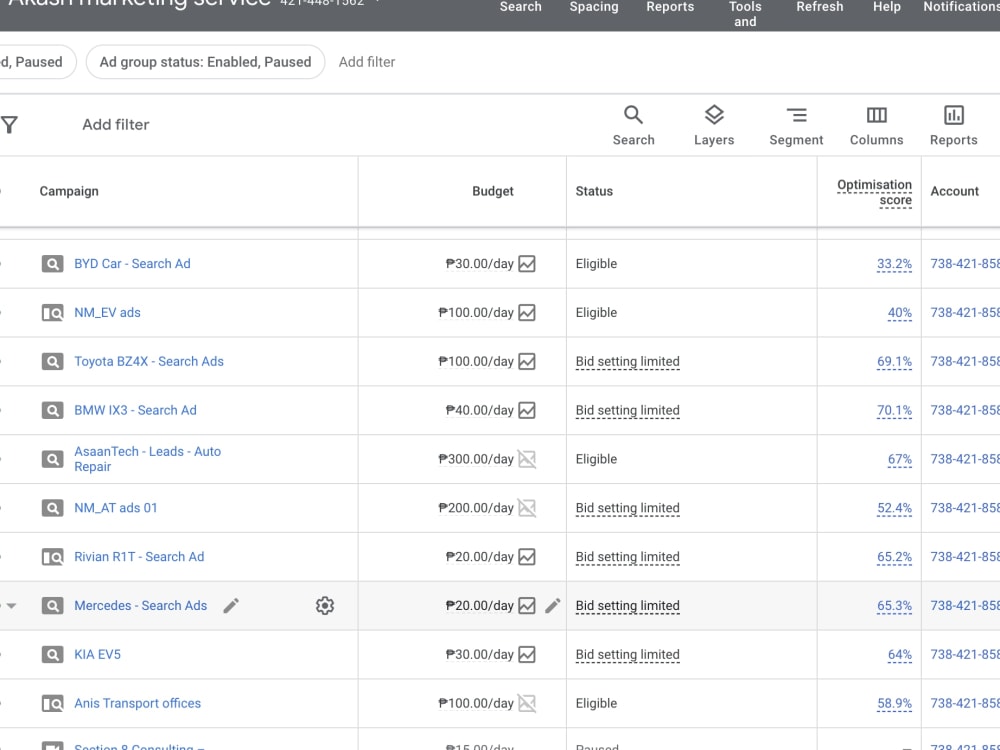Open the Reports top menu

click(x=670, y=7)
